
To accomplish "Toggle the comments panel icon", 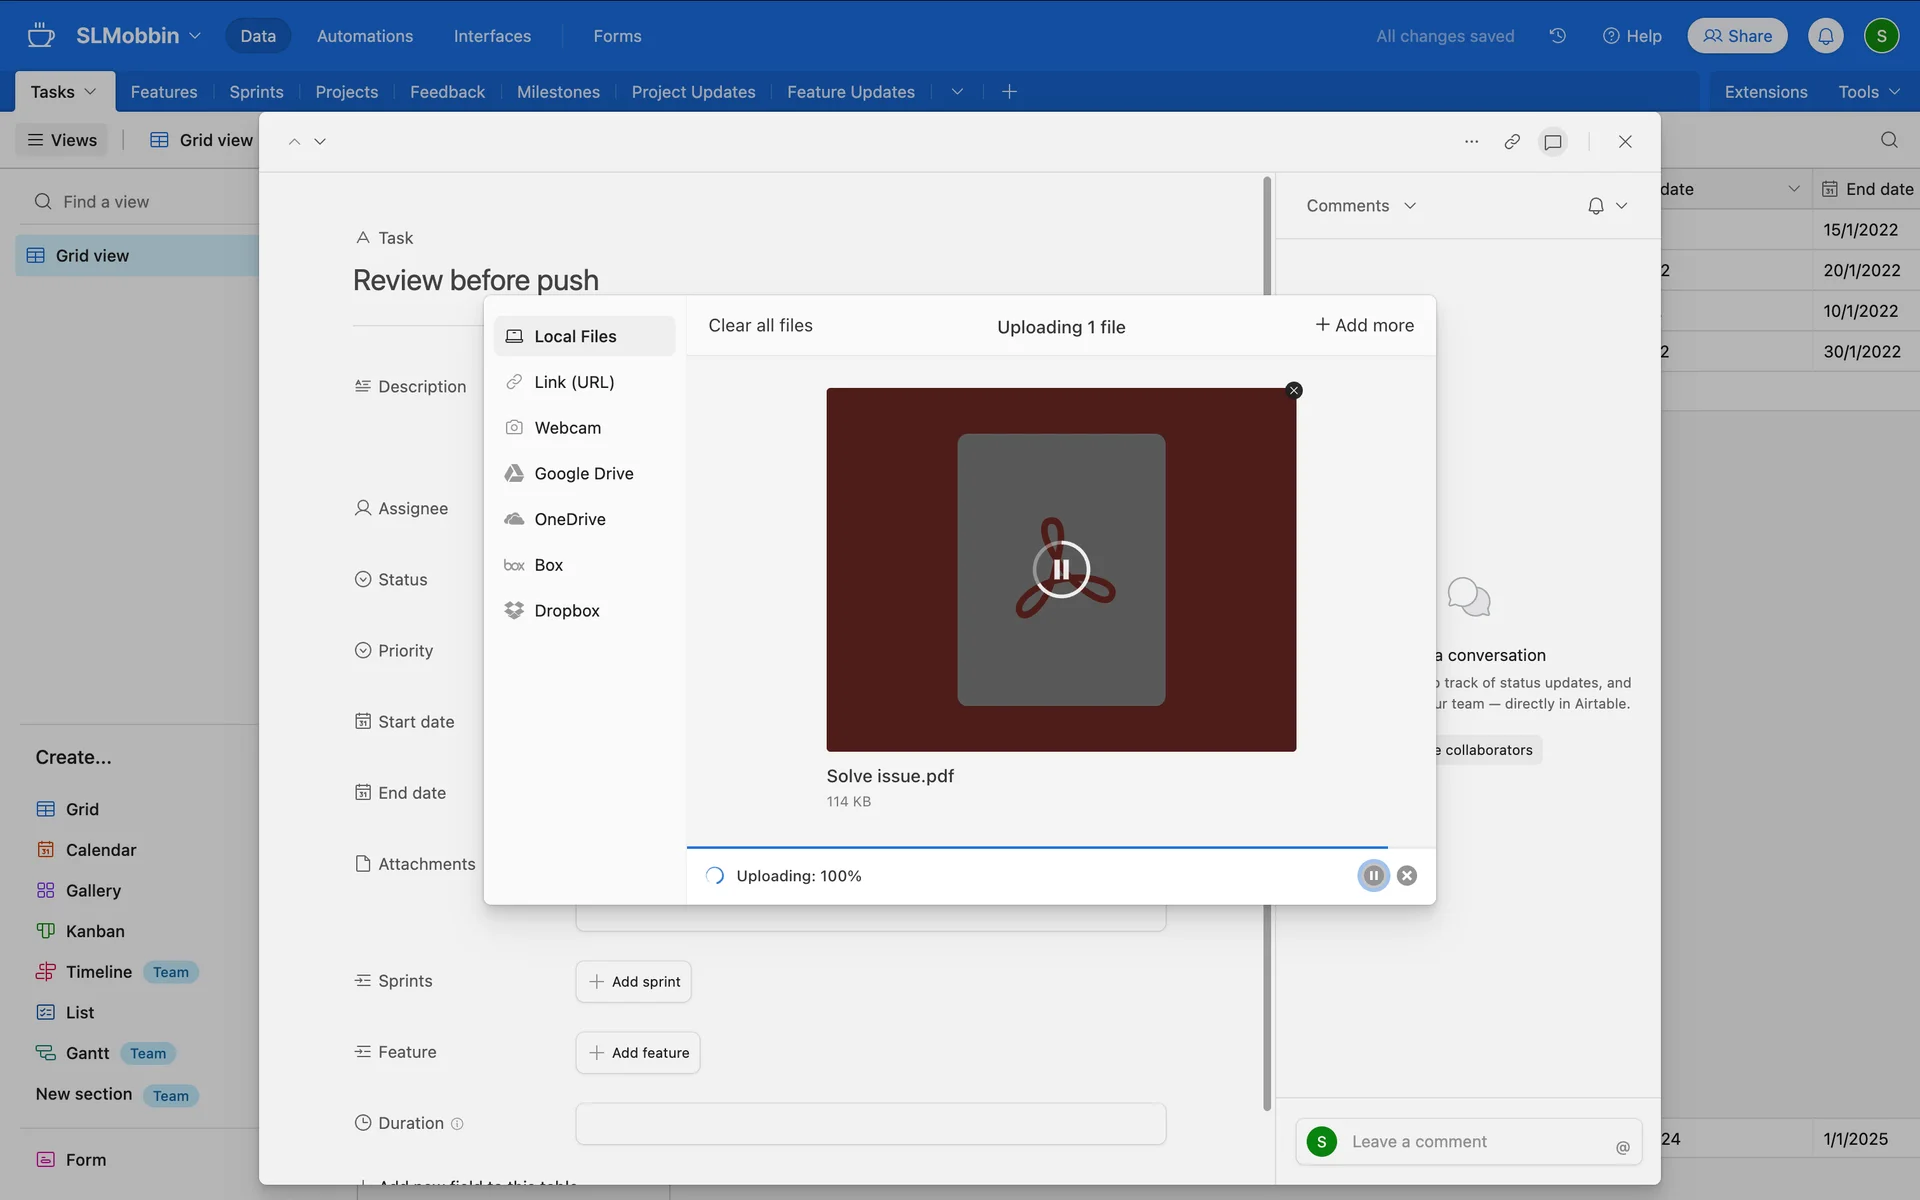I will point(1553,142).
